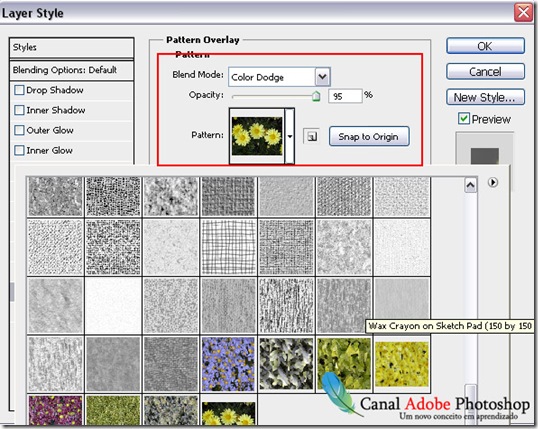
Task: Click the Opacity percentage input field
Action: [x=345, y=96]
